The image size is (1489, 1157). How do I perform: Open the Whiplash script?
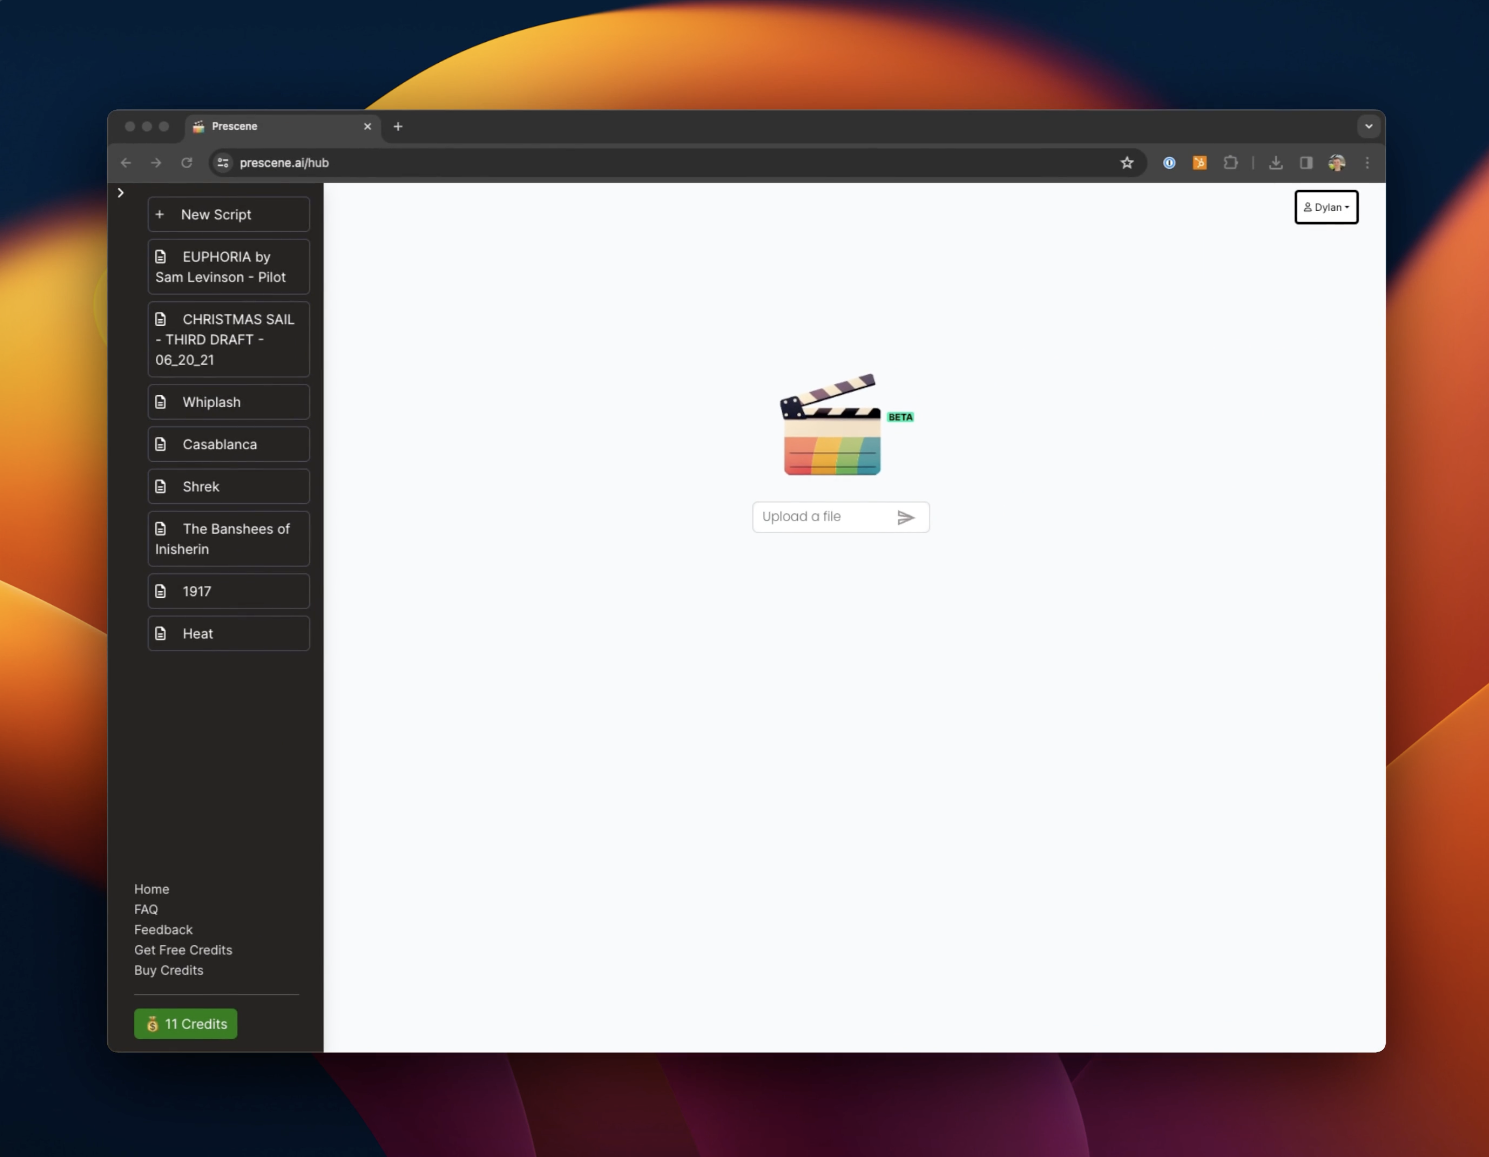(229, 402)
